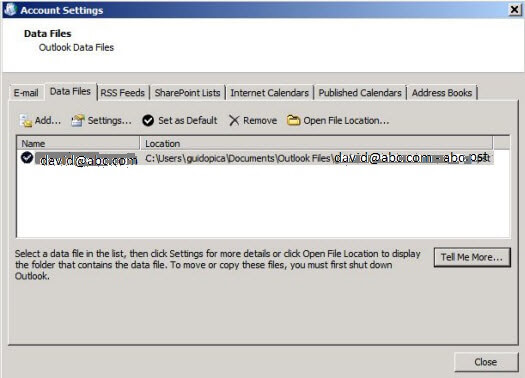Click the Close button
Viewport: 525px width, 378px height.
[486, 362]
